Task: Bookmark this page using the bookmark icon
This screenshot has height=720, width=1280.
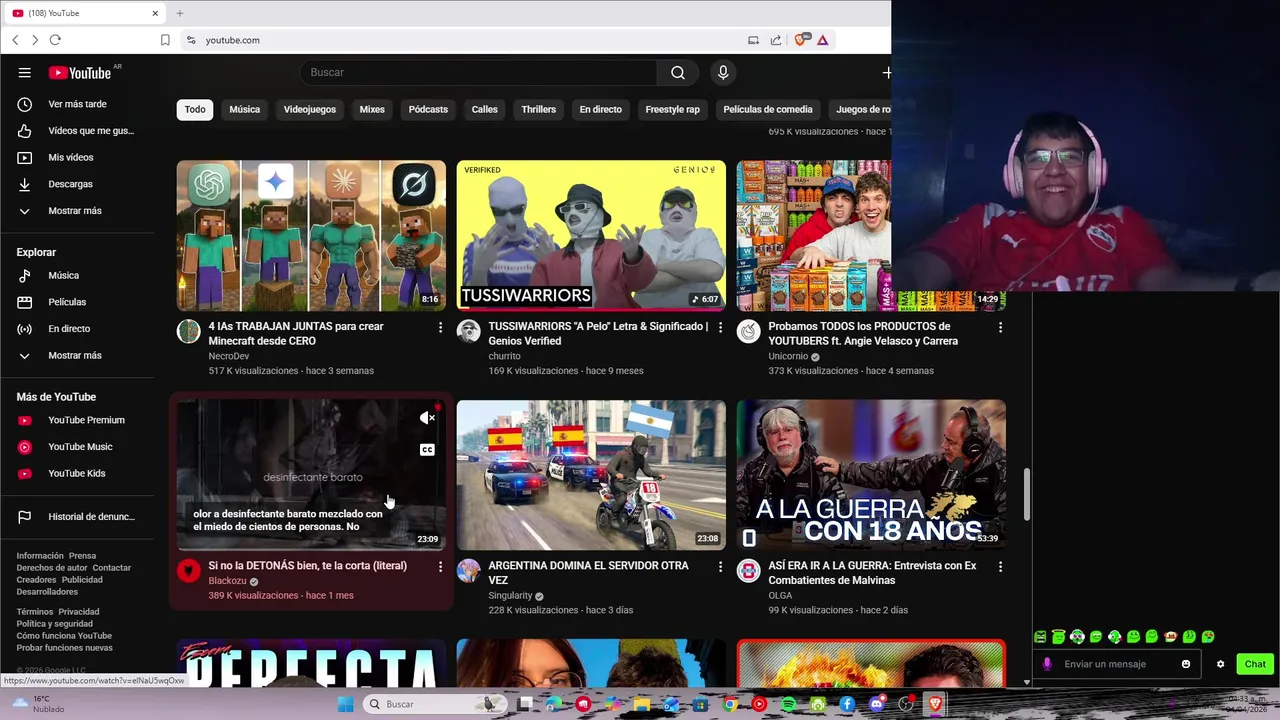Action: point(165,40)
